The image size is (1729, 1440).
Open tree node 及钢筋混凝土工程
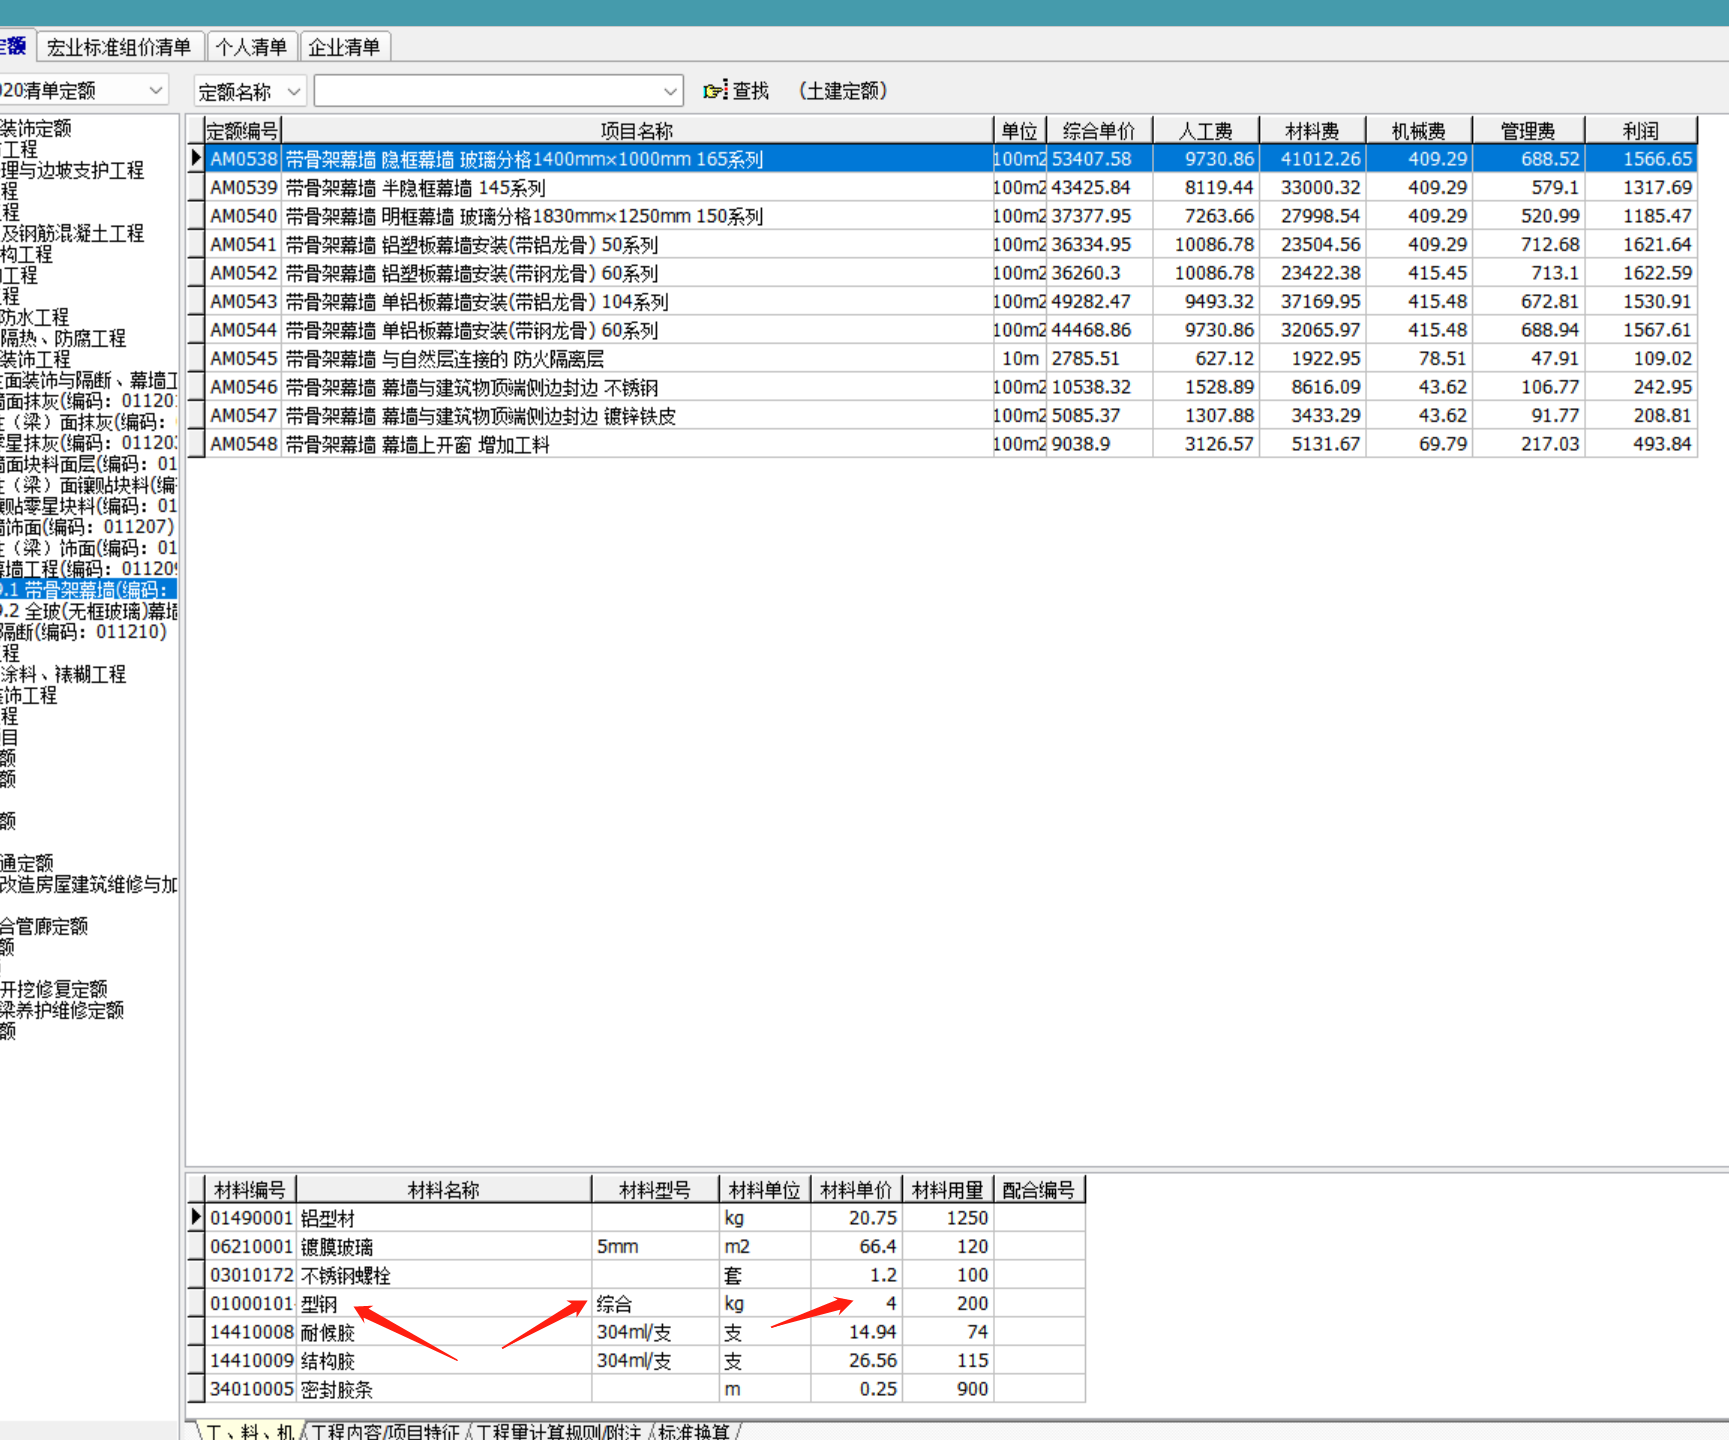(72, 233)
